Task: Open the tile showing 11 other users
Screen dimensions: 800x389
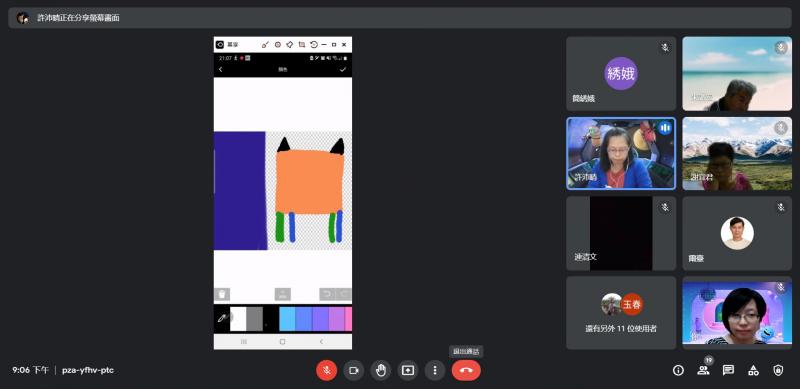Action: click(x=621, y=313)
